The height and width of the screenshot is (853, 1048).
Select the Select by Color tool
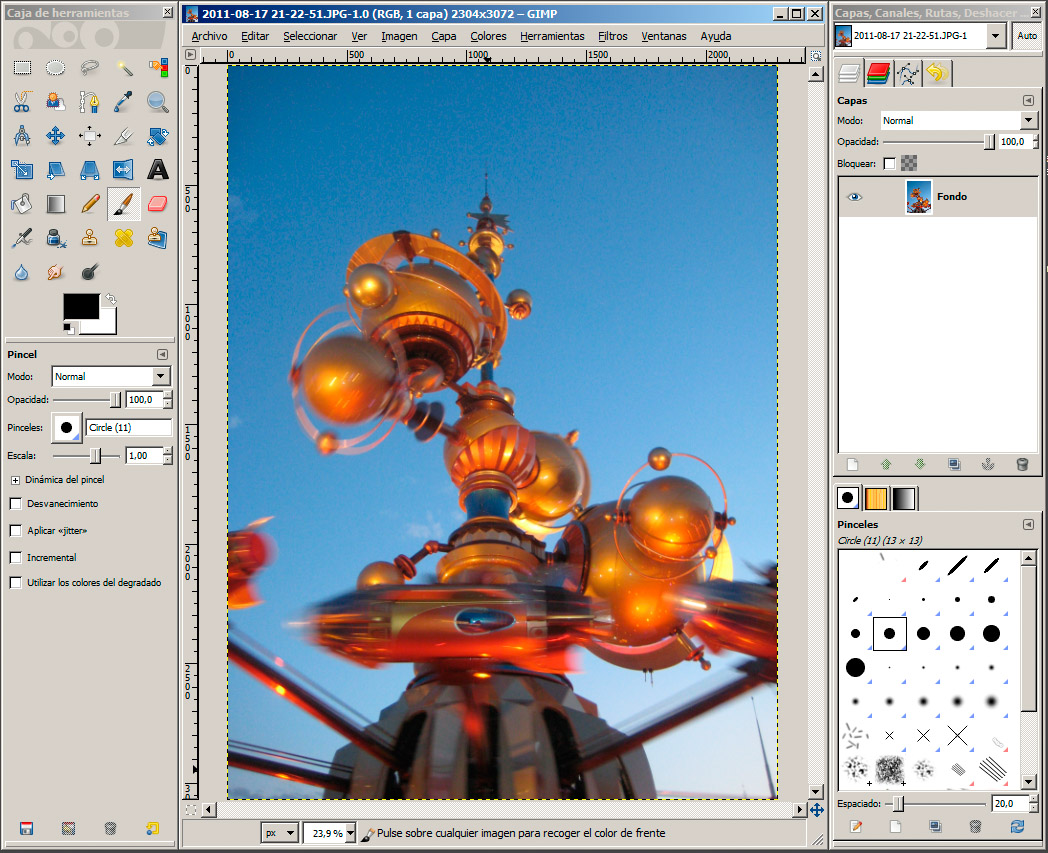point(158,68)
